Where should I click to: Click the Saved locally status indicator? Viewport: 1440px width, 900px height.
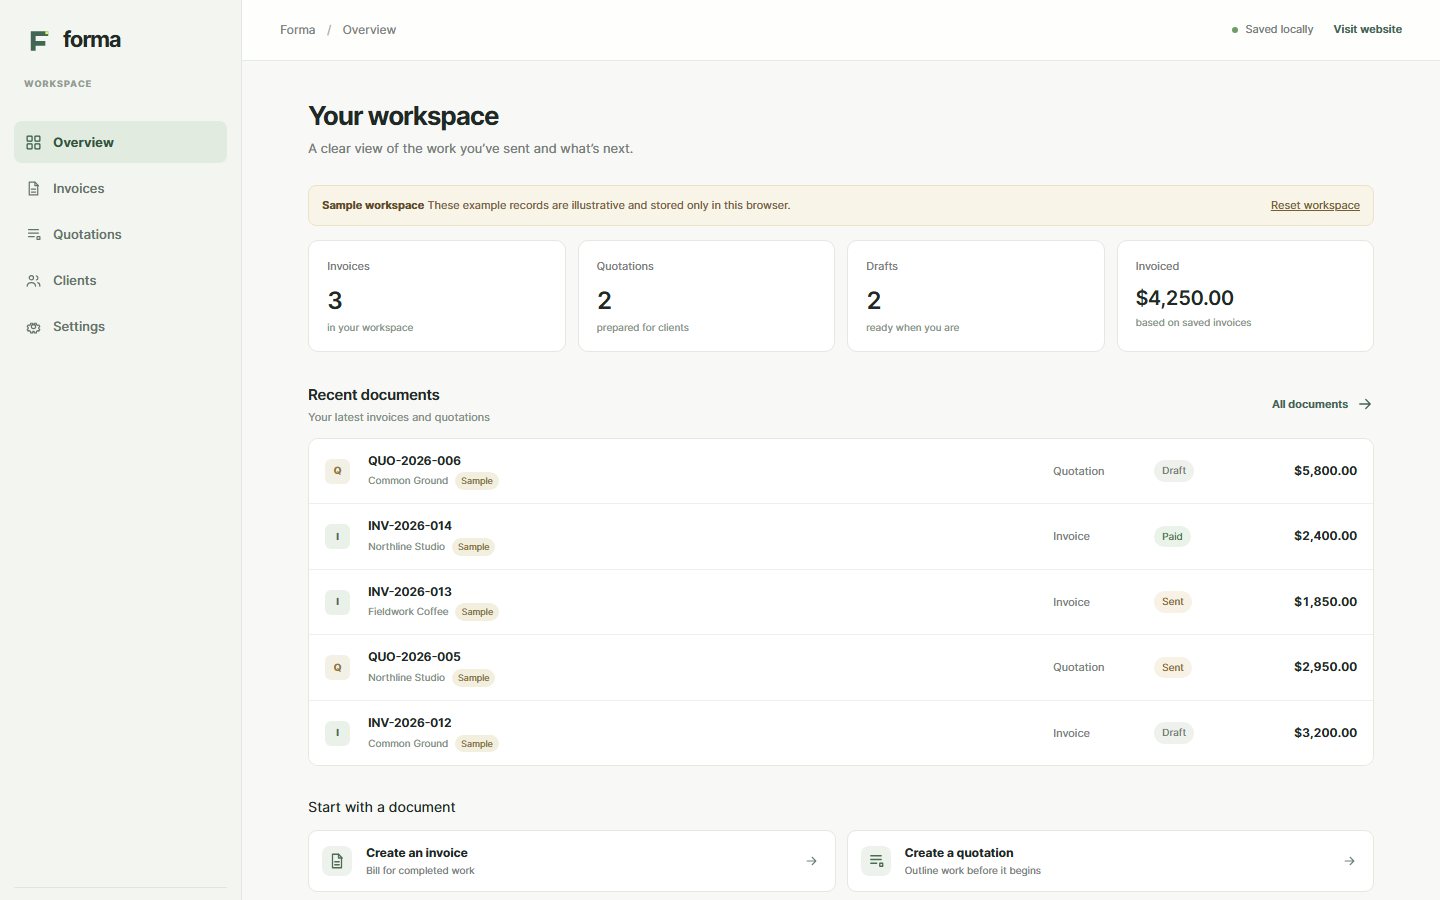click(x=1272, y=30)
